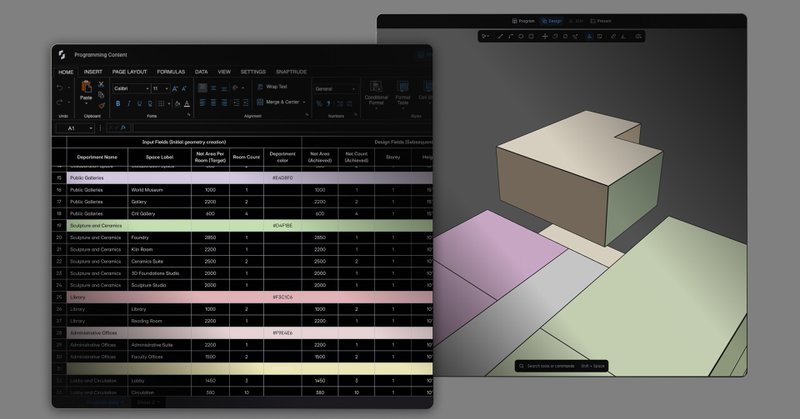Toggle double underline formatting
Image resolution: width=800 pixels, height=419 pixels.
coord(150,104)
